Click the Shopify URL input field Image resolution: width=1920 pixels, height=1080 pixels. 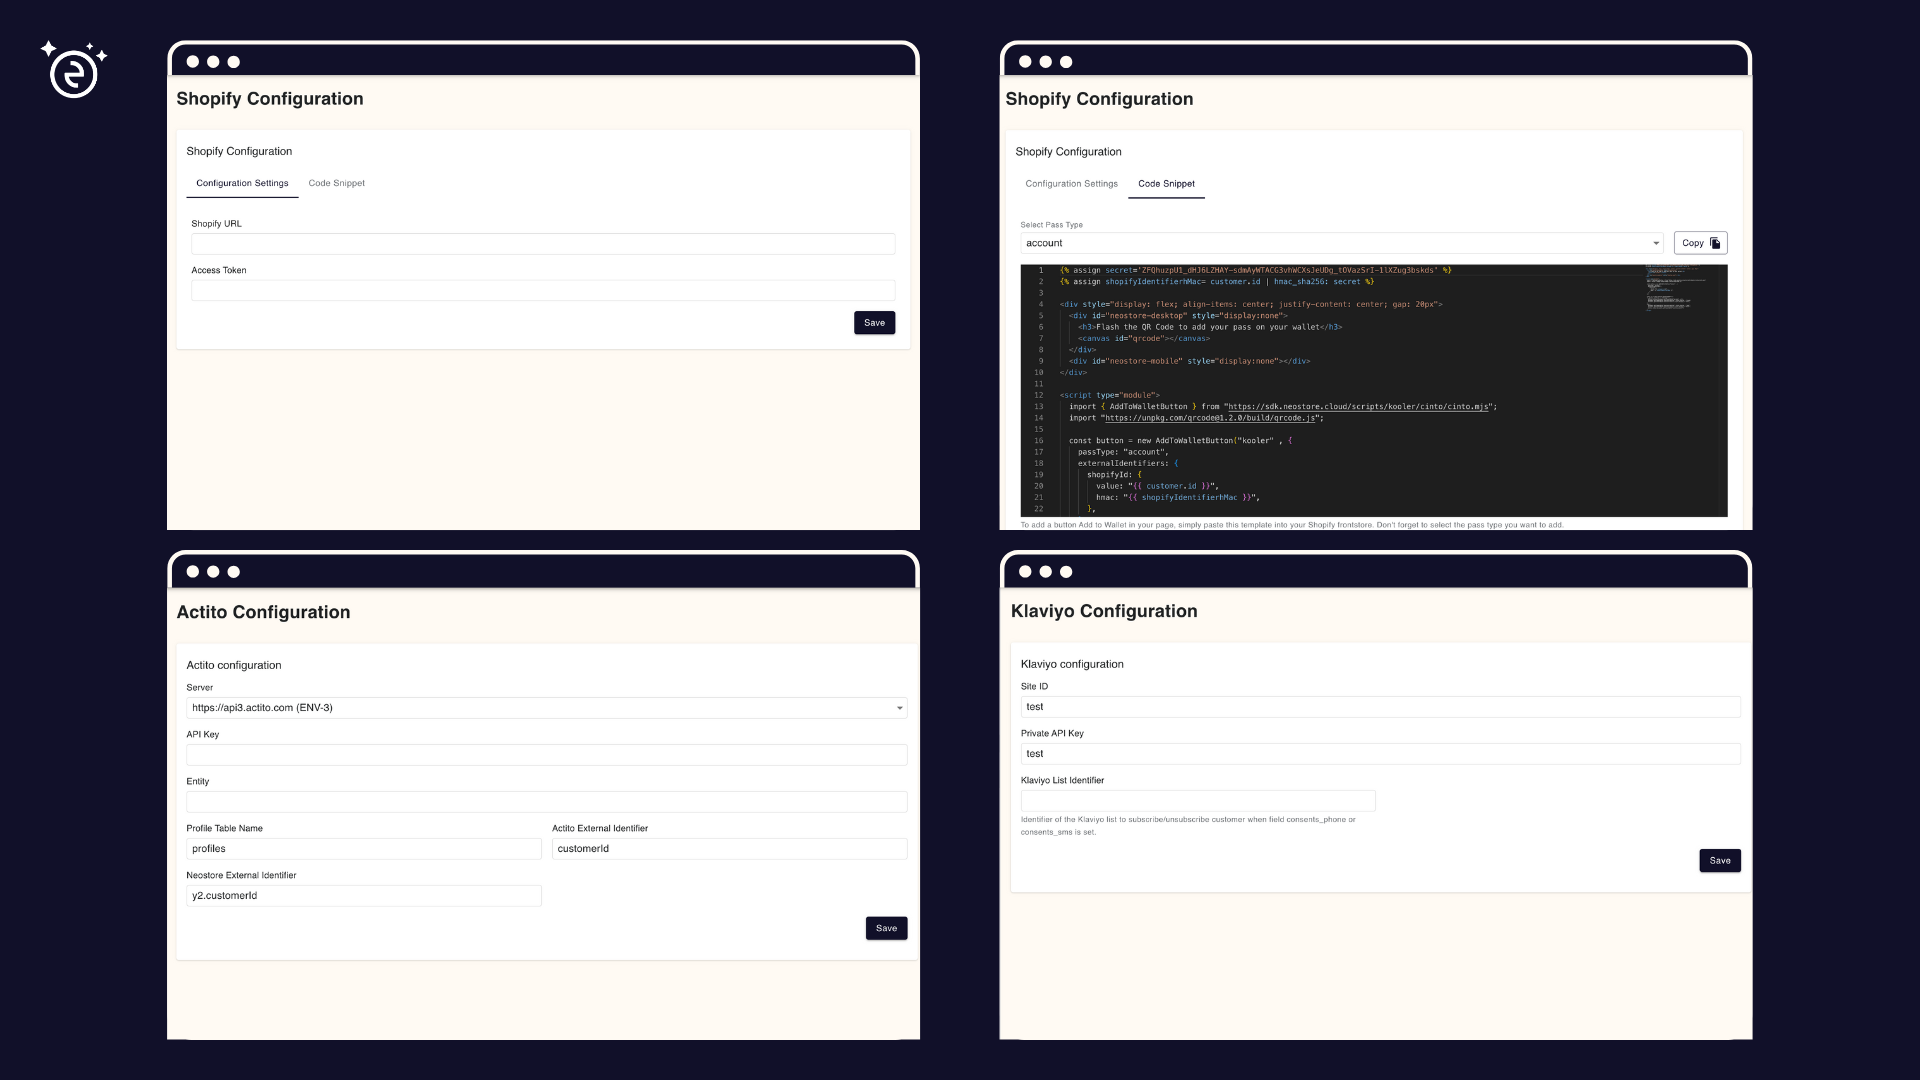(x=543, y=244)
